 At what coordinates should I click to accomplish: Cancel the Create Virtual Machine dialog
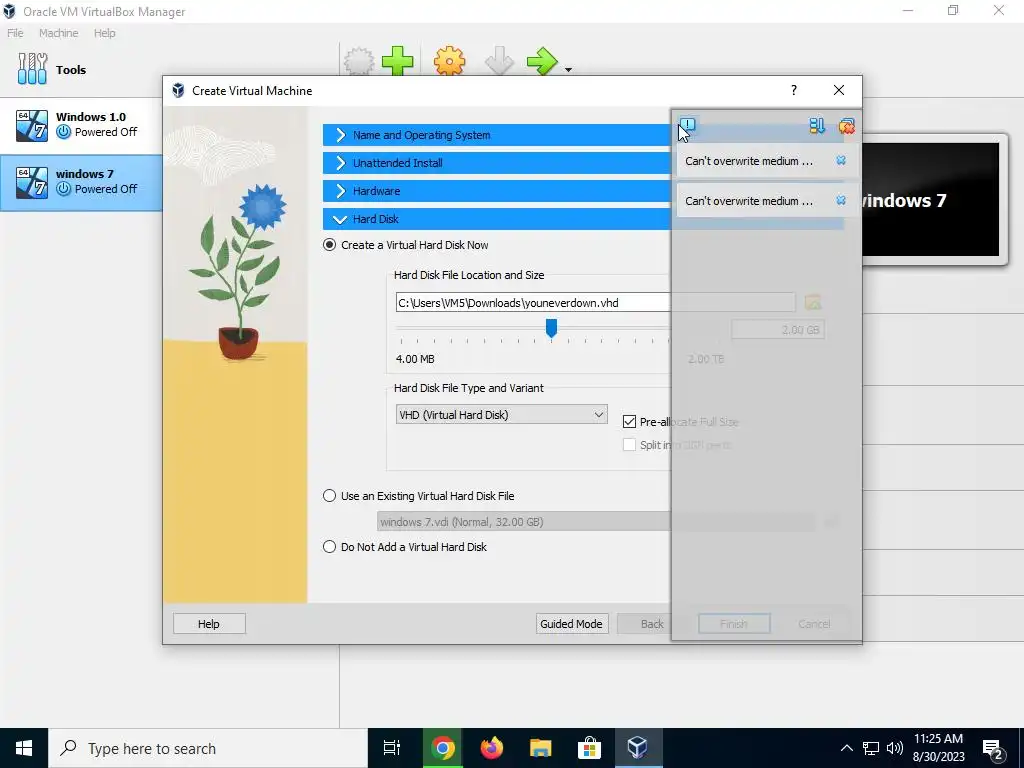pos(814,624)
